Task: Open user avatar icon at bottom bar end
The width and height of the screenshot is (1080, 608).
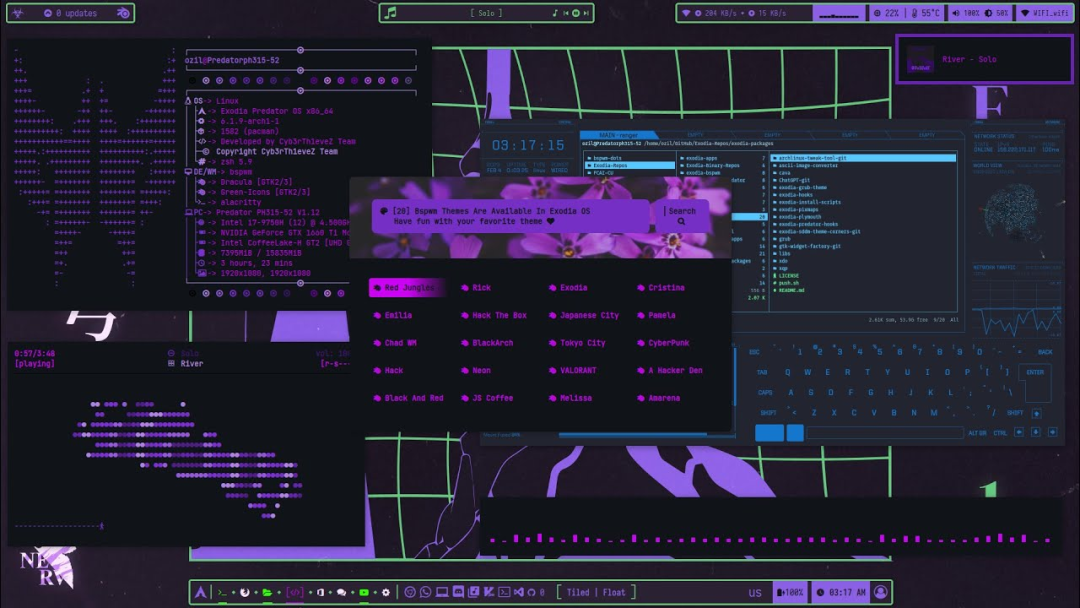Action: tap(880, 591)
